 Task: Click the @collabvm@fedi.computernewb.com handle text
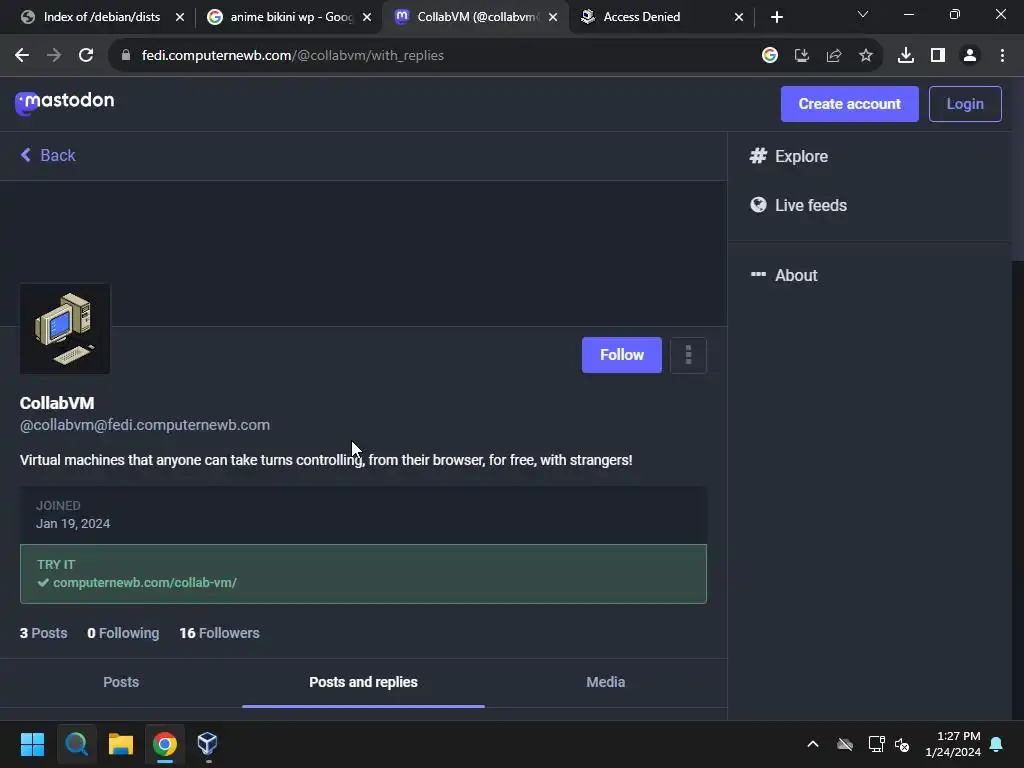pyautogui.click(x=145, y=425)
